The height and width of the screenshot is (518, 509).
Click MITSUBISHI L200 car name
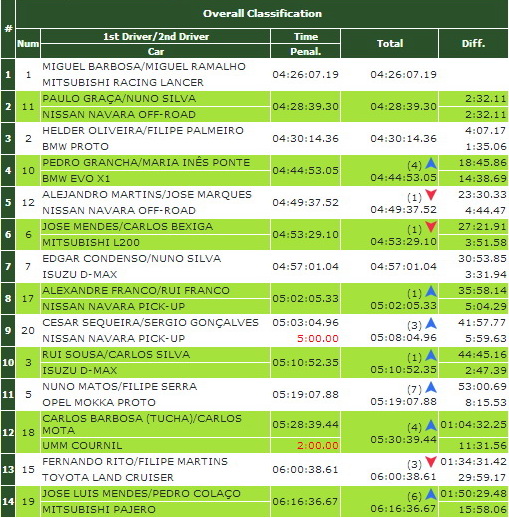tap(91, 242)
